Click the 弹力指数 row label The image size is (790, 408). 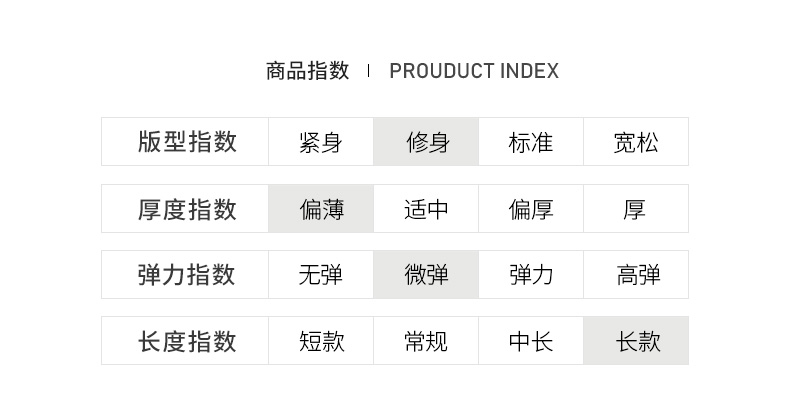point(187,275)
